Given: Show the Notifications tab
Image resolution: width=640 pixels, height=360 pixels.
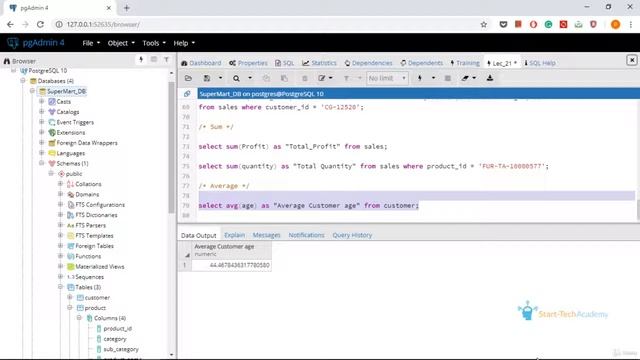Looking at the screenshot, I should click(306, 235).
